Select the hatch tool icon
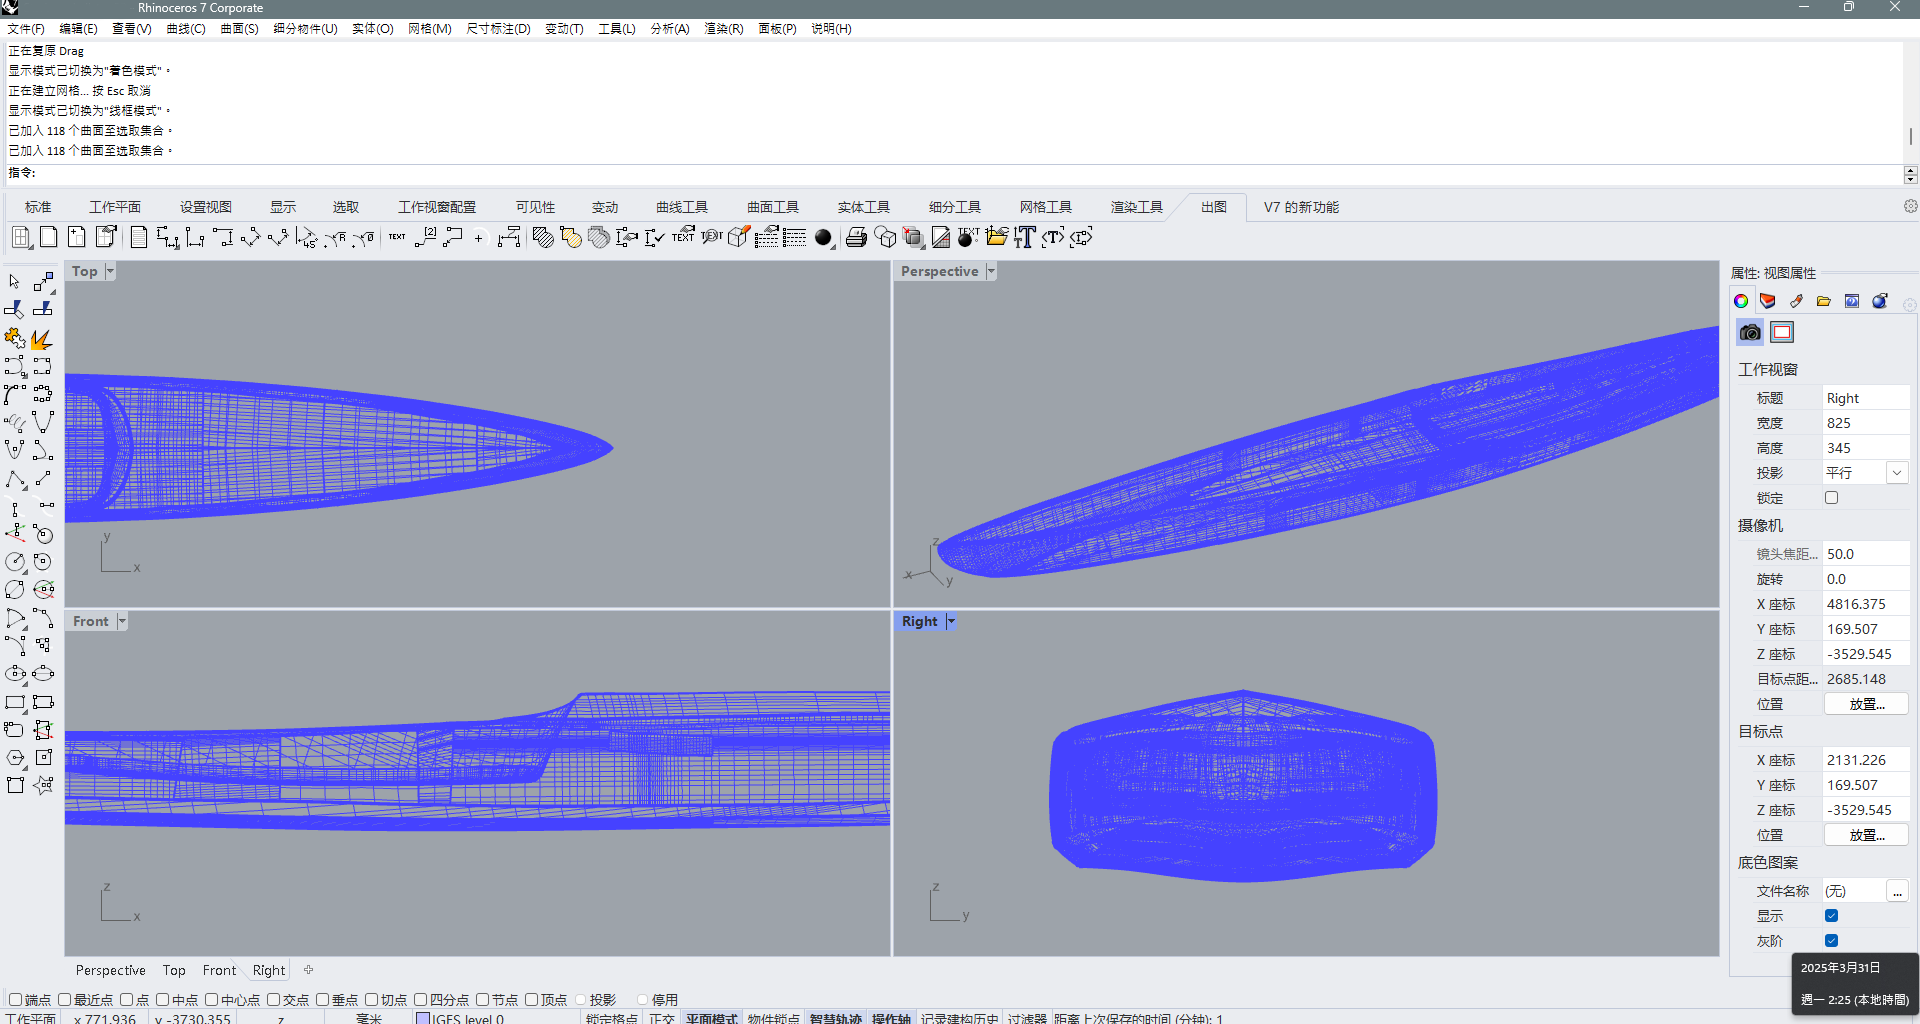The width and height of the screenshot is (1920, 1024). [x=543, y=238]
